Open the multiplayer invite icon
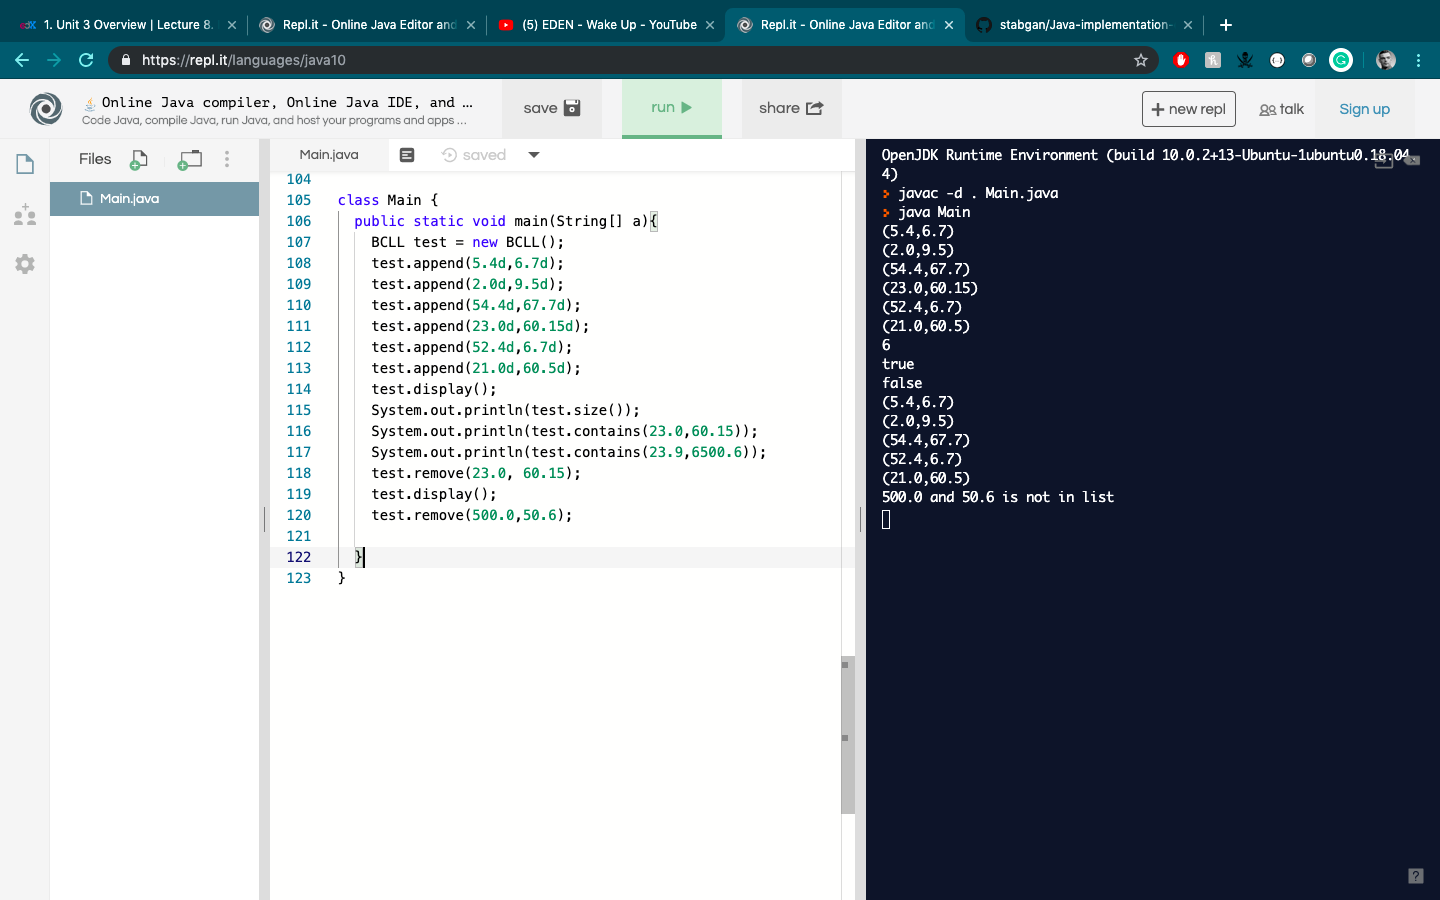 (x=24, y=213)
